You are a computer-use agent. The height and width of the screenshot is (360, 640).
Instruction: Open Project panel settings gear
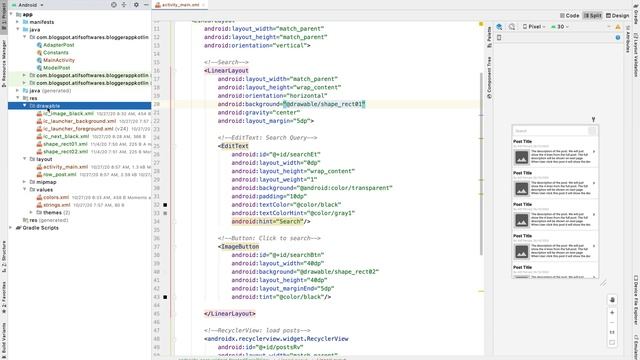(x=136, y=5)
